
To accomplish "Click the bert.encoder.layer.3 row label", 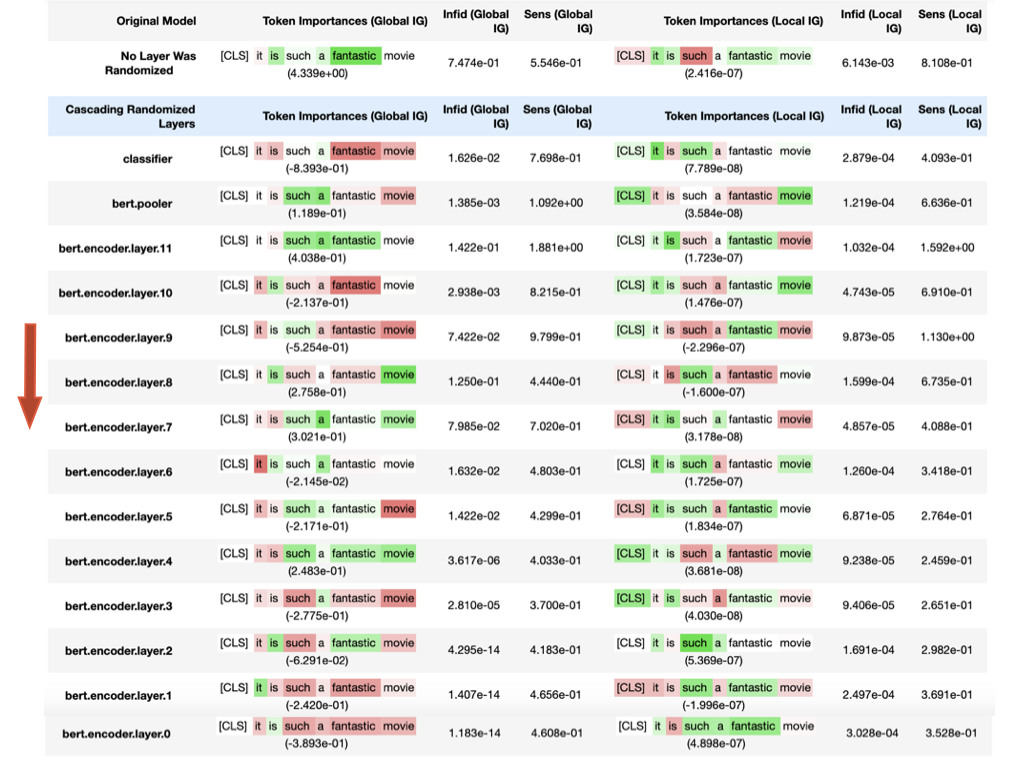I will tap(119, 606).
